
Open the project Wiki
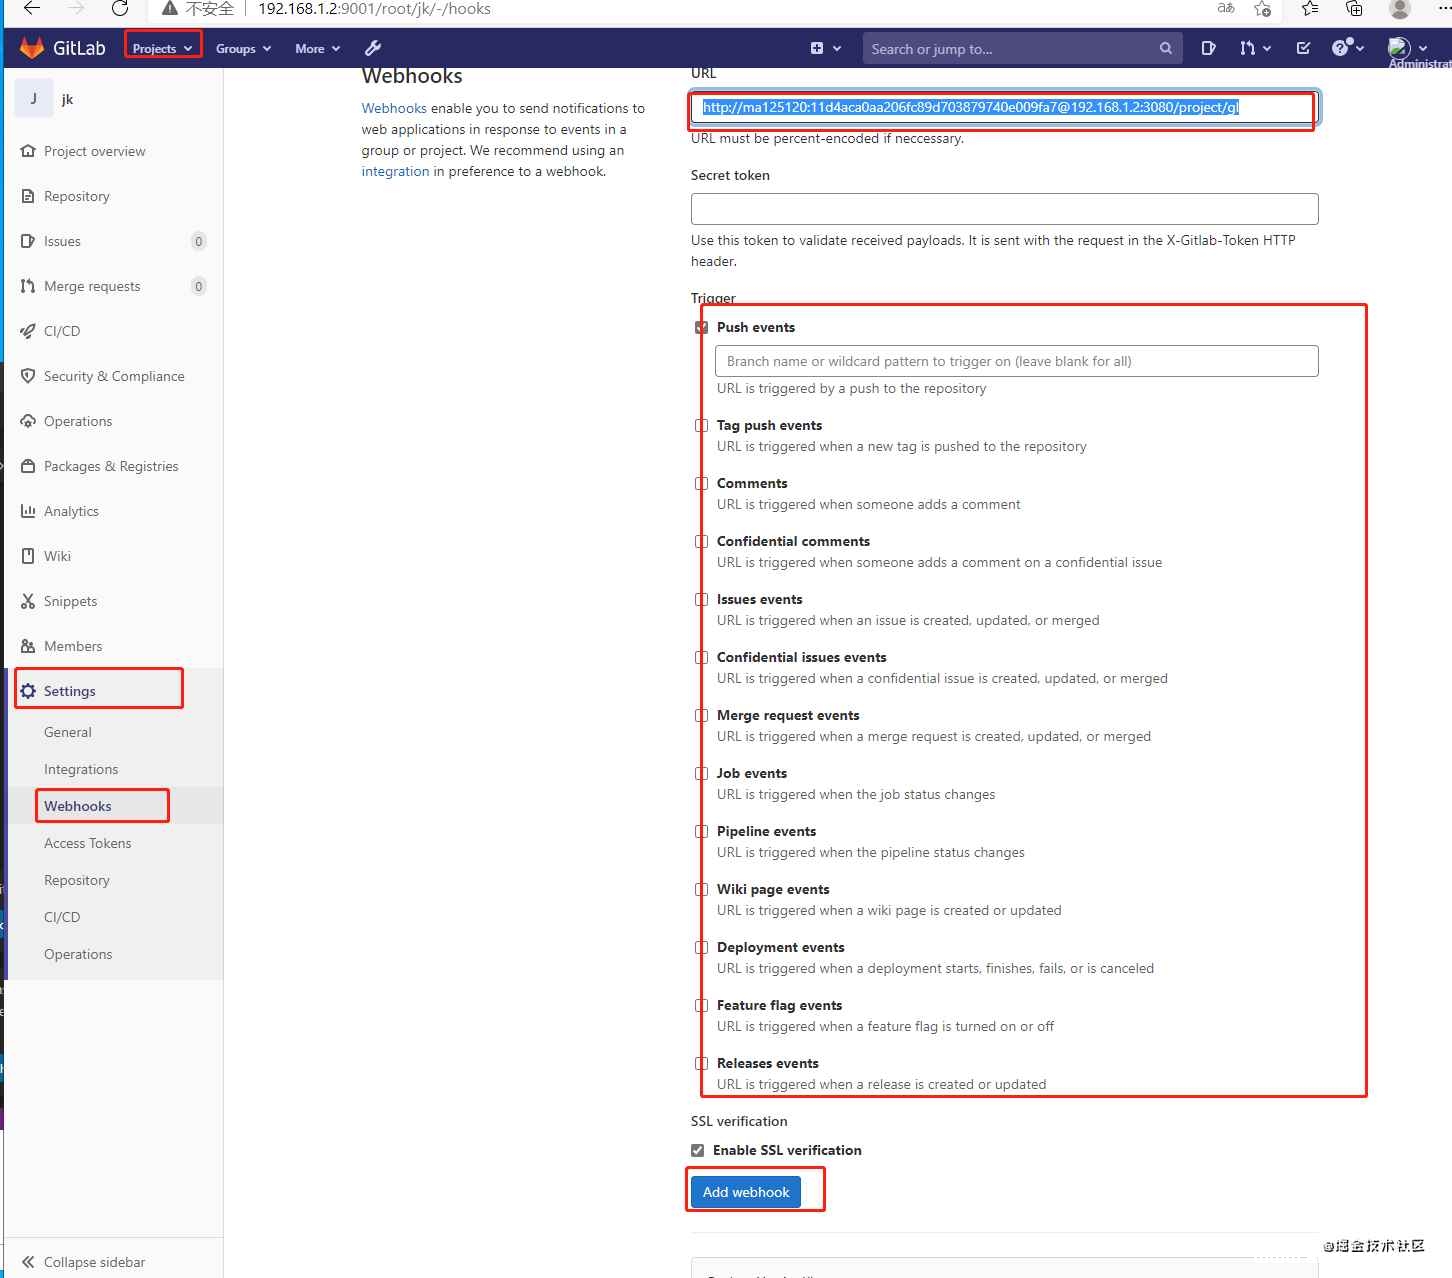click(57, 556)
